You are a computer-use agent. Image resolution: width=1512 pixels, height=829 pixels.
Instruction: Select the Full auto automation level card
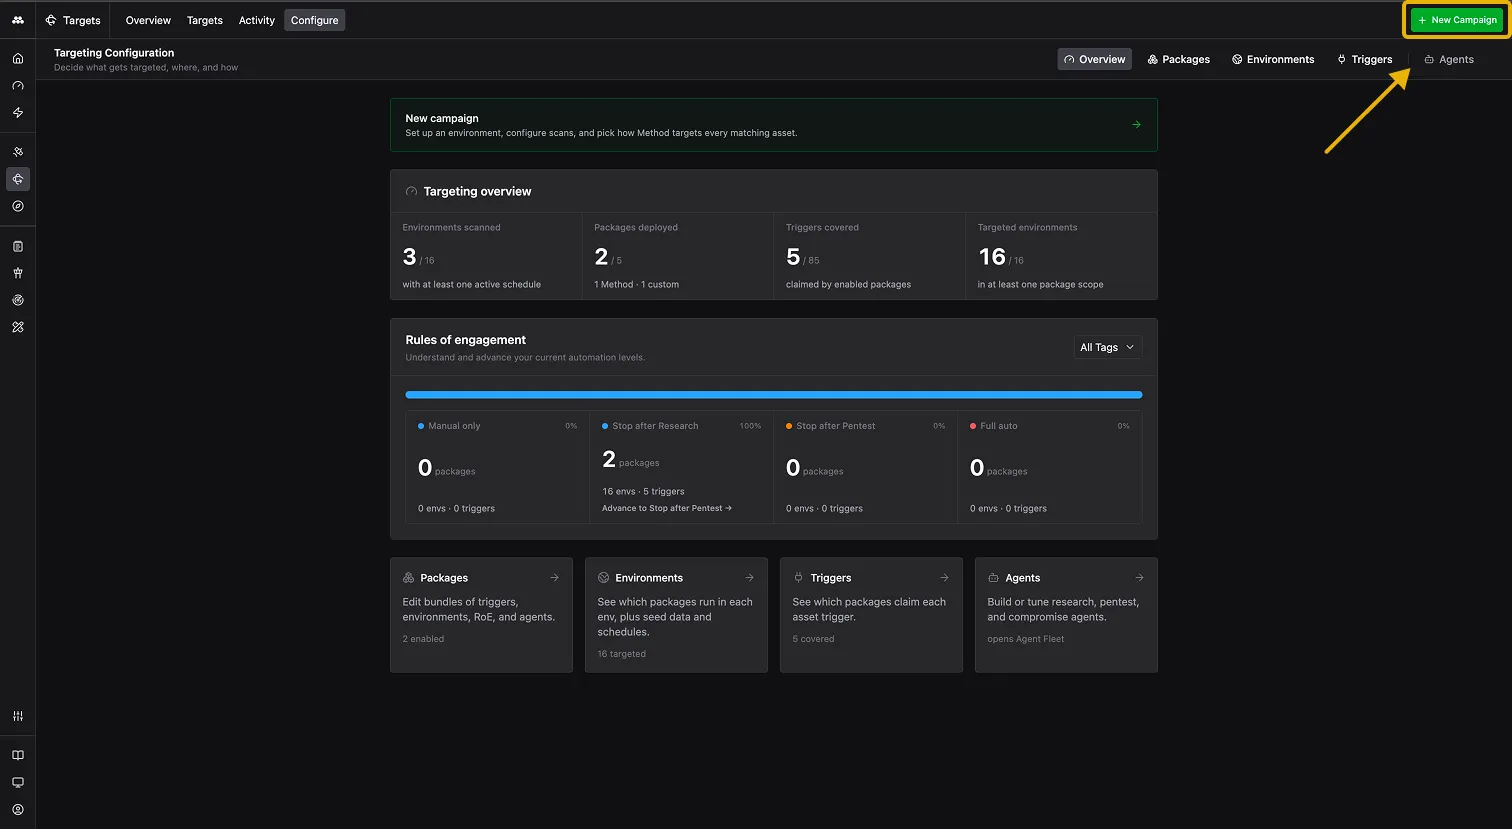(x=1050, y=467)
